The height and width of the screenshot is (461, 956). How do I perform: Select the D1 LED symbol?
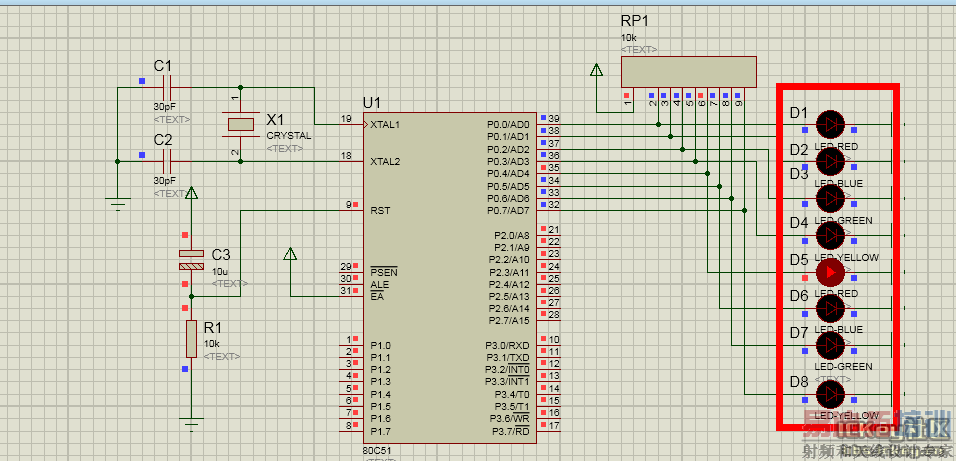coord(830,124)
